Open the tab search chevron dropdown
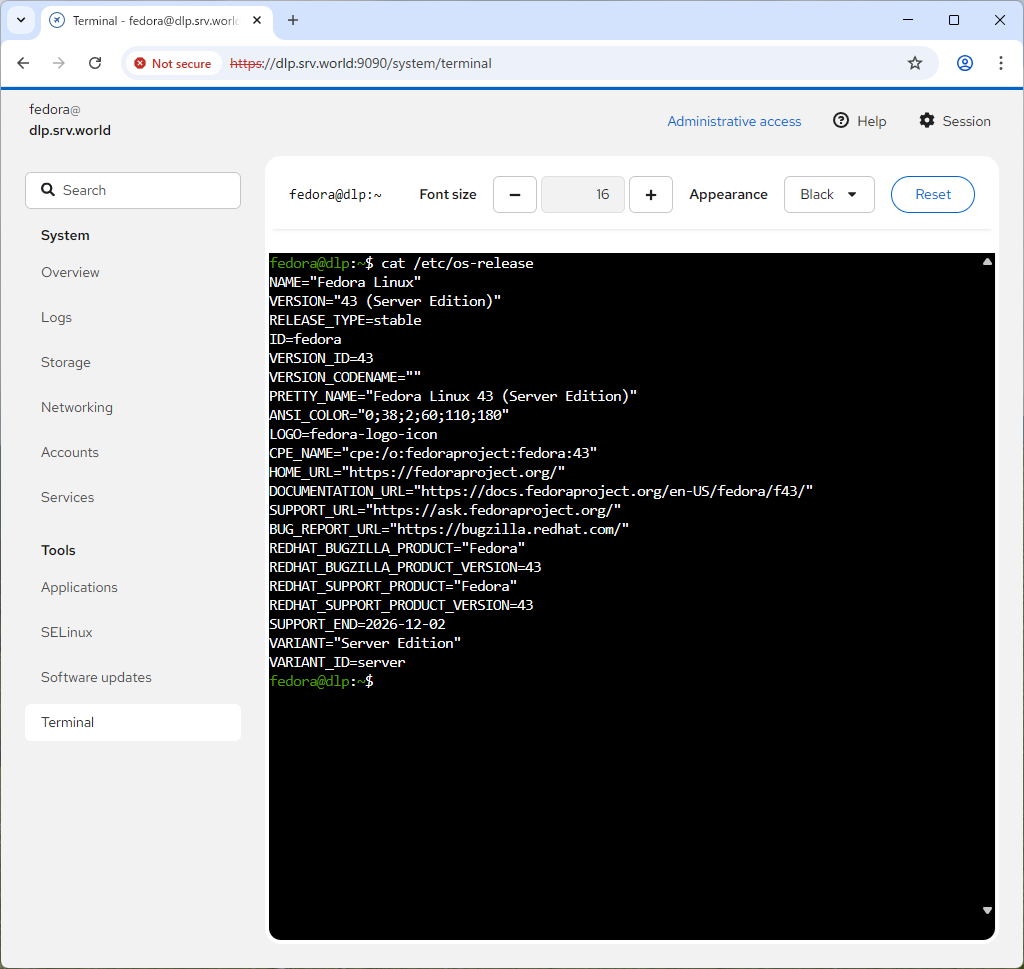1024x969 pixels. tap(21, 20)
